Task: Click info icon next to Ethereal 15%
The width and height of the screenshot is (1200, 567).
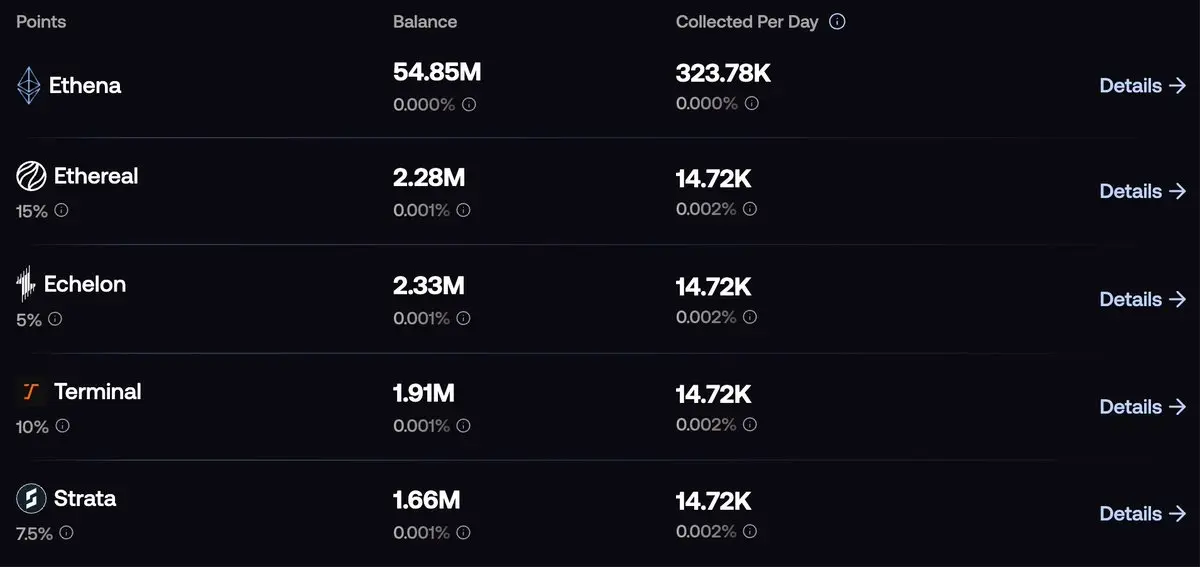Action: coord(61,211)
